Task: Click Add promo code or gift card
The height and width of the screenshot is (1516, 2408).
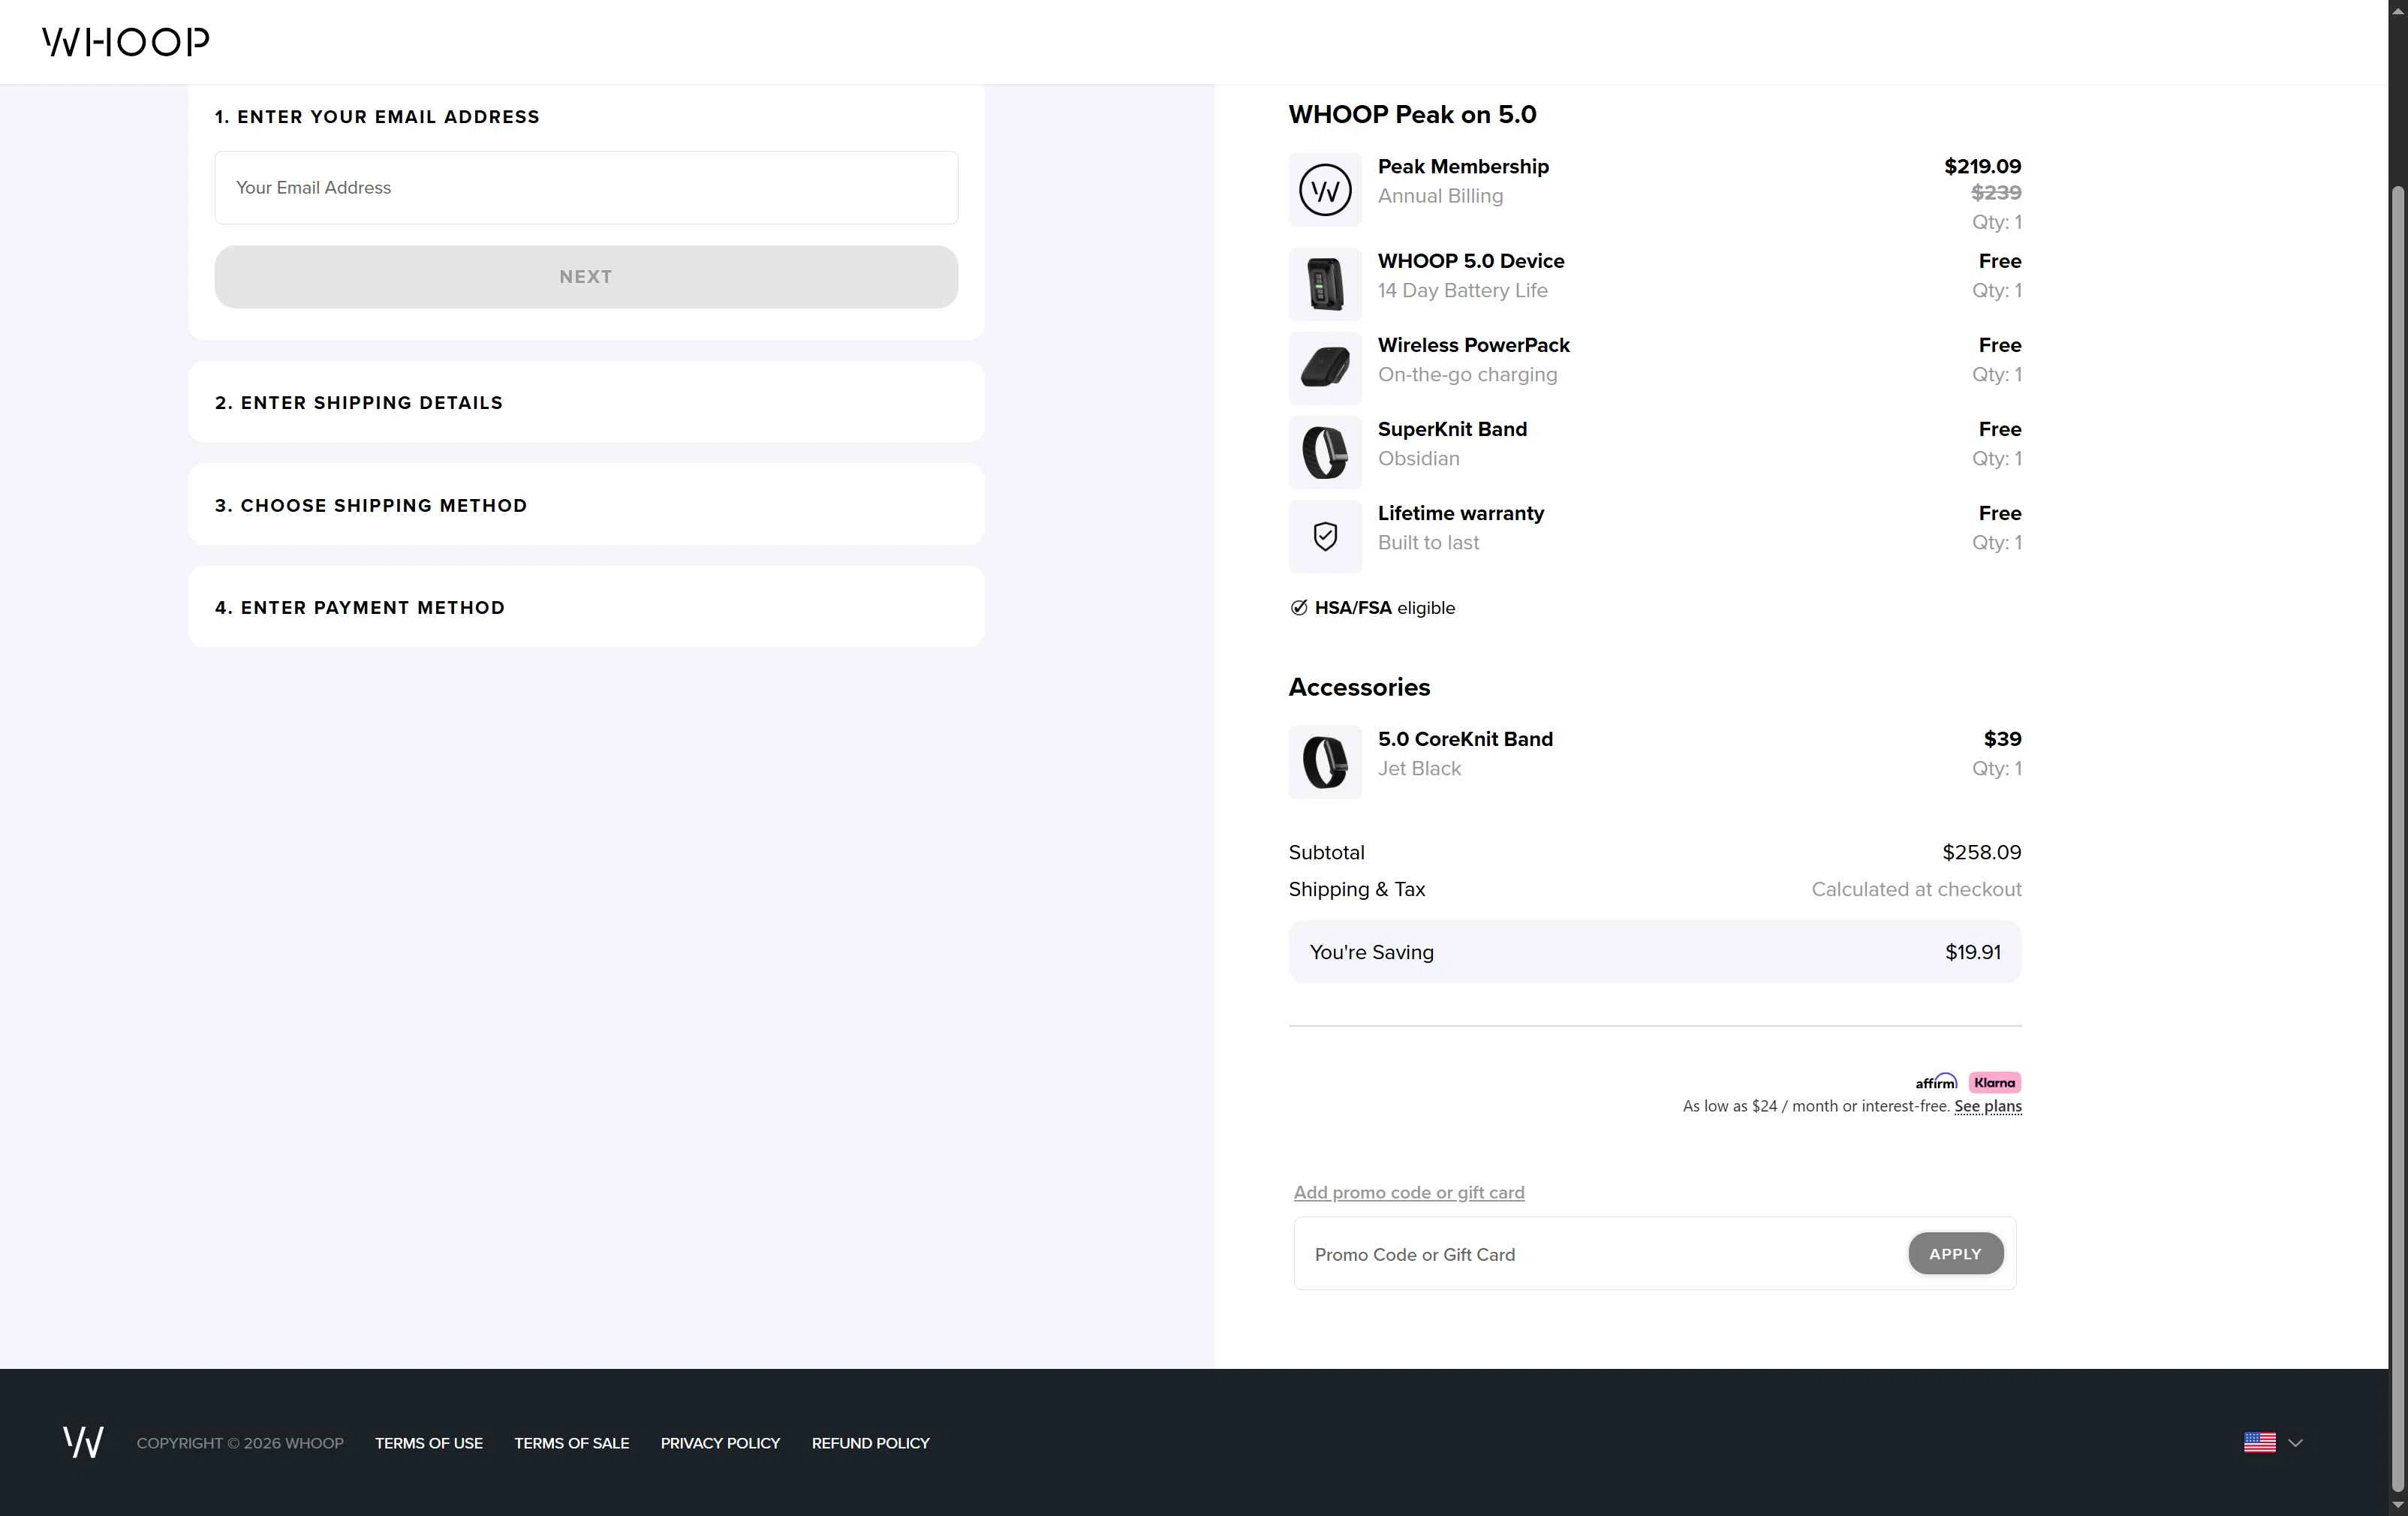Action: [1409, 1192]
